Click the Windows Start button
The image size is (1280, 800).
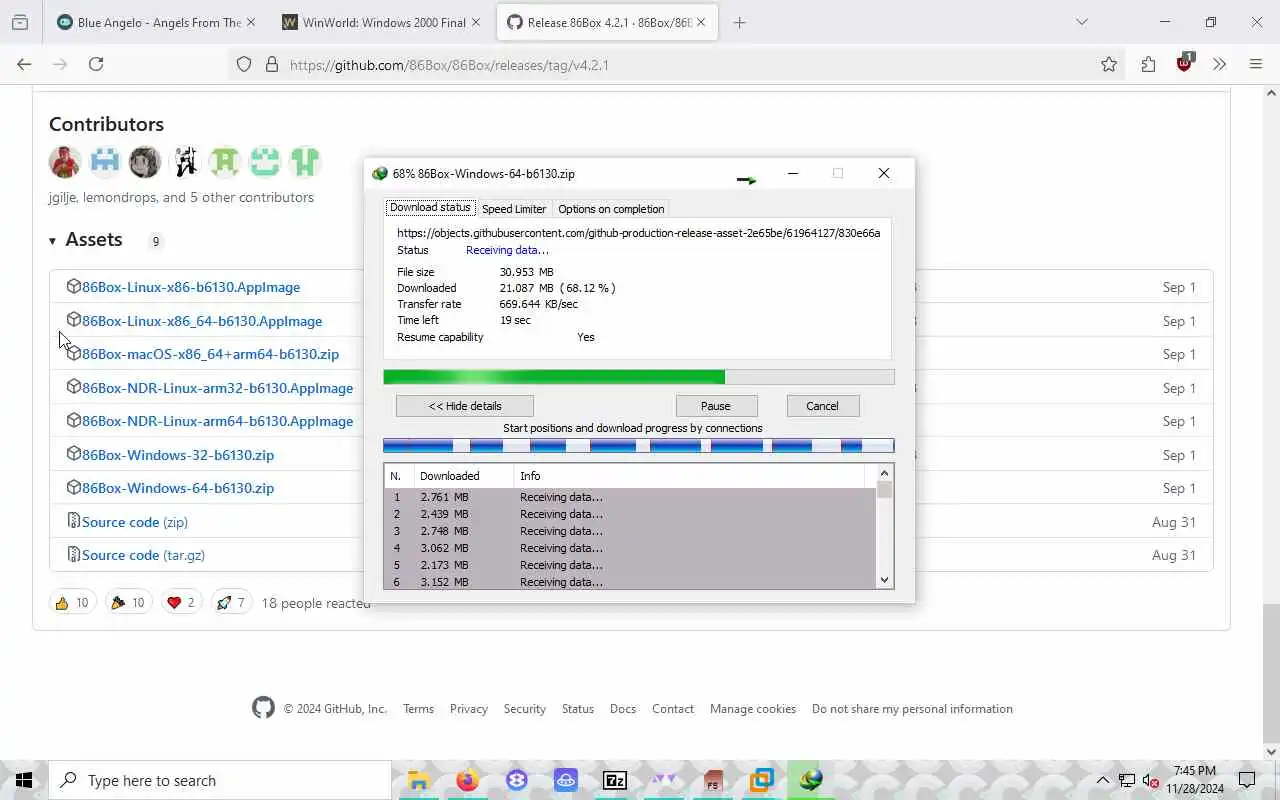(24, 780)
